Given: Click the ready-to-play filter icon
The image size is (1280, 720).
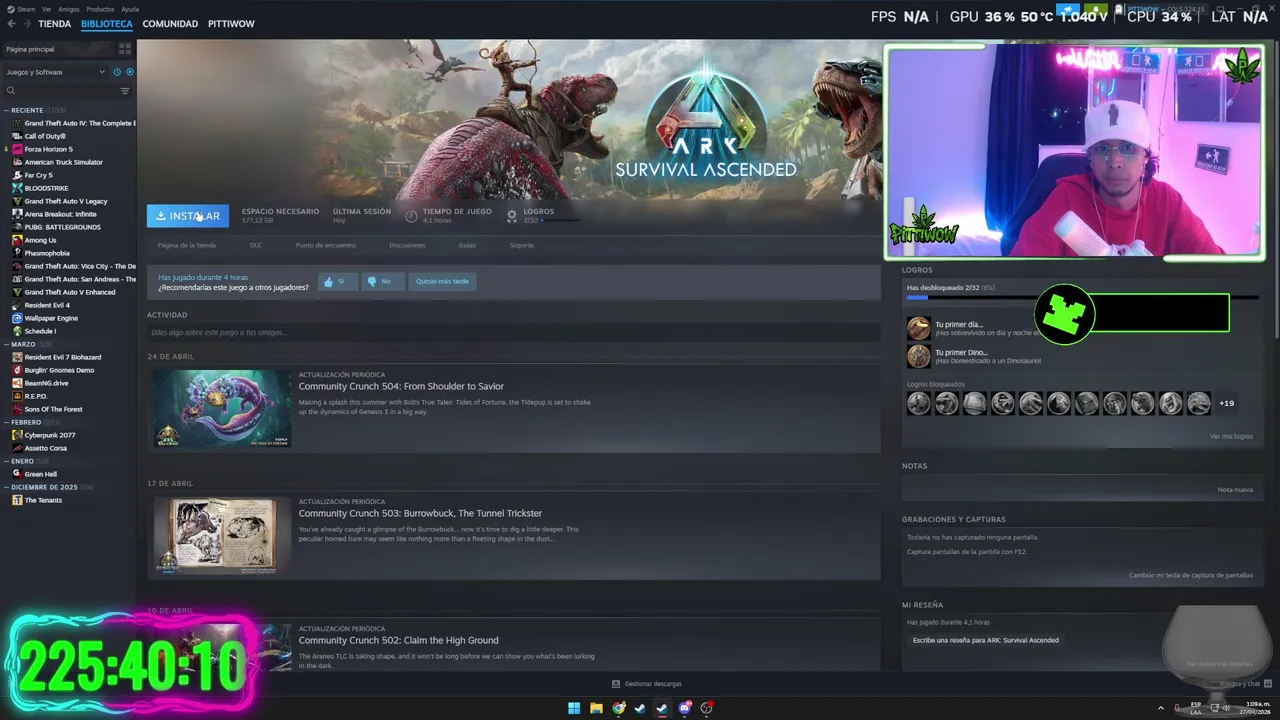Looking at the screenshot, I should [129, 72].
